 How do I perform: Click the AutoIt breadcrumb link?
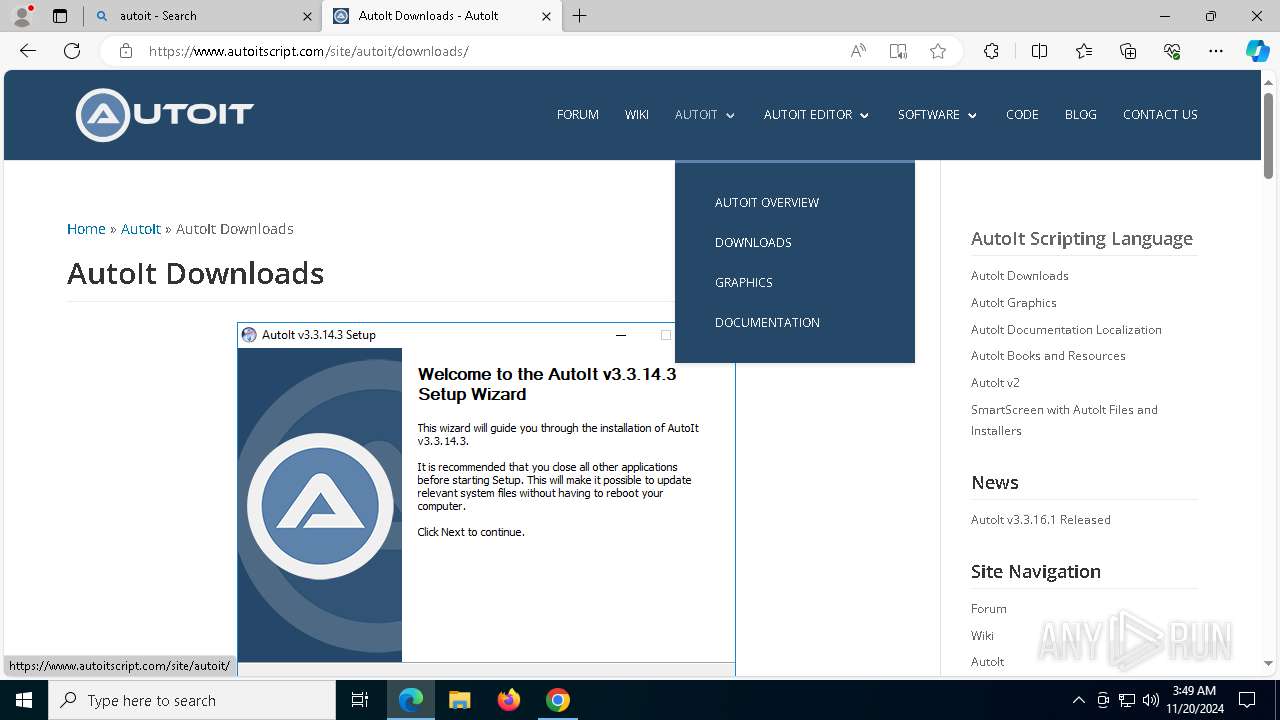click(141, 229)
